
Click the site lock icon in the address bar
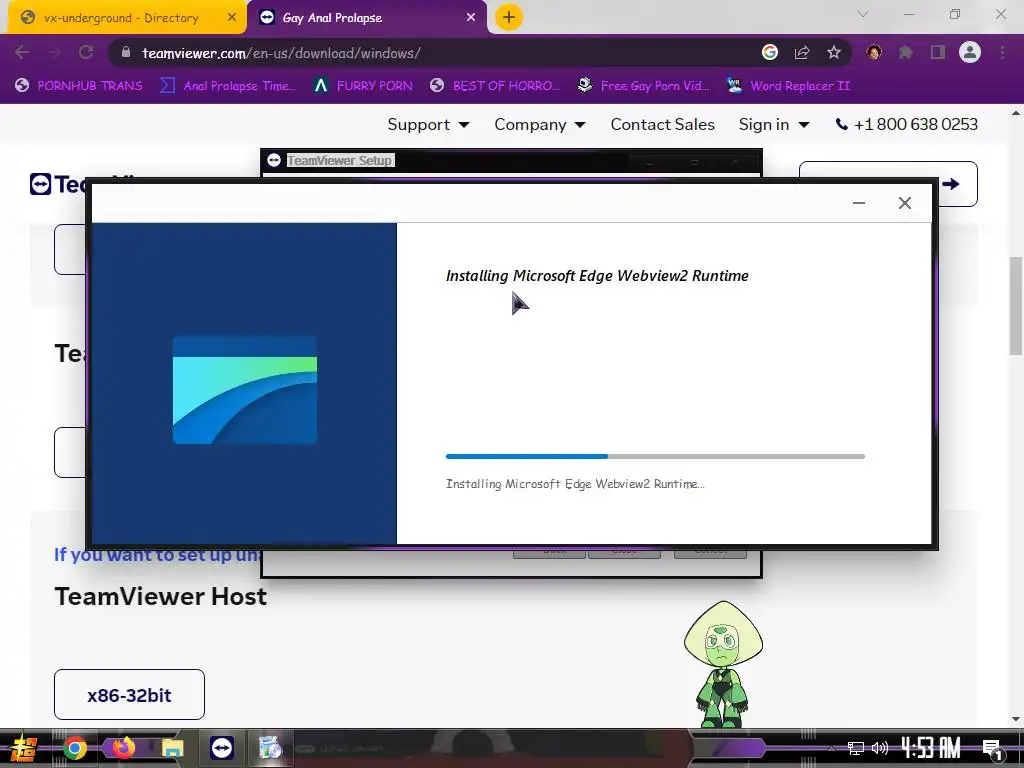(126, 52)
